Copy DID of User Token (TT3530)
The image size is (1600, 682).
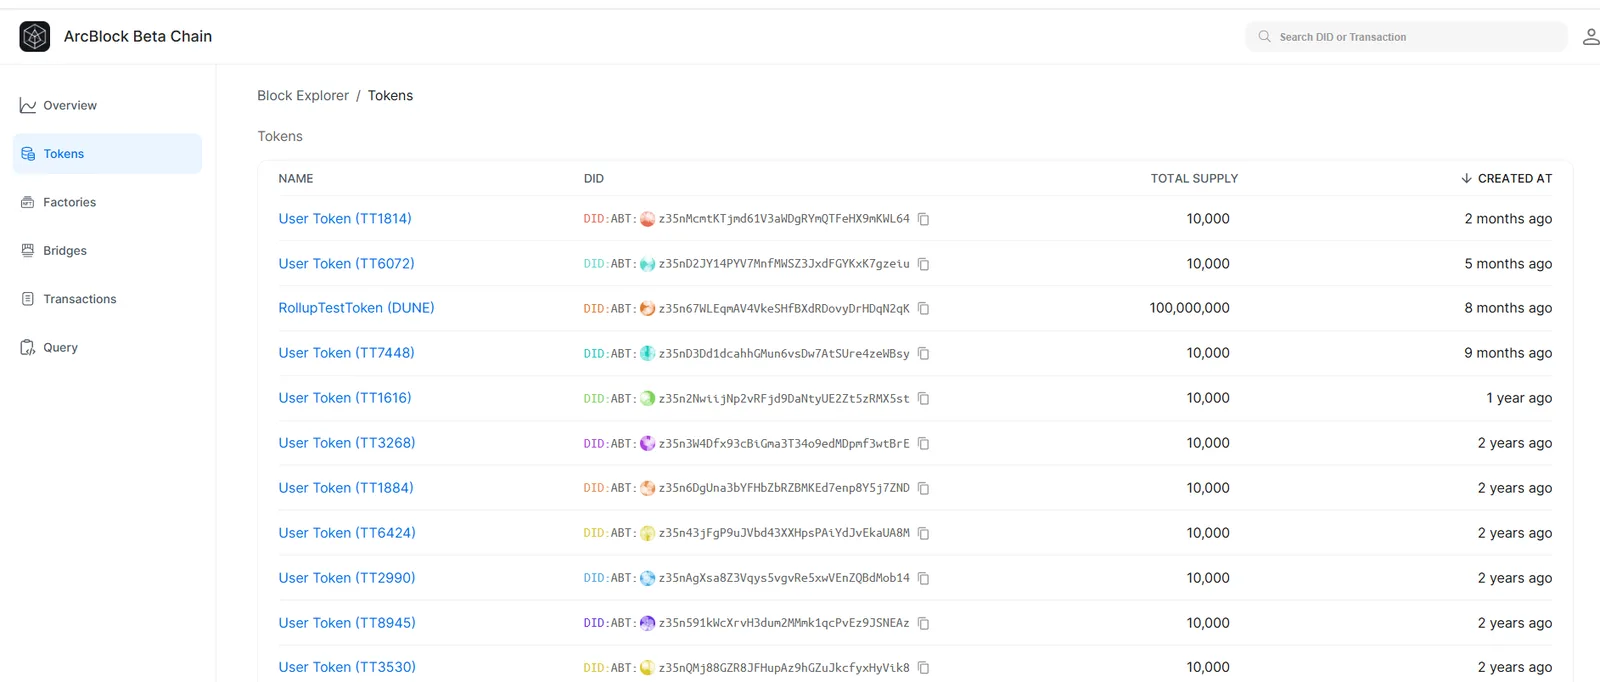pos(924,668)
